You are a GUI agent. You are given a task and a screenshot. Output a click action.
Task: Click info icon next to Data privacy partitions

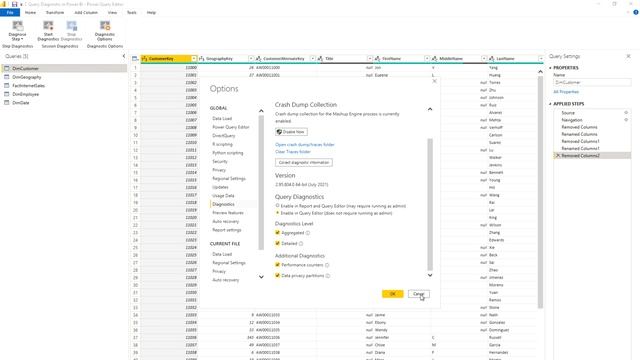point(328,276)
